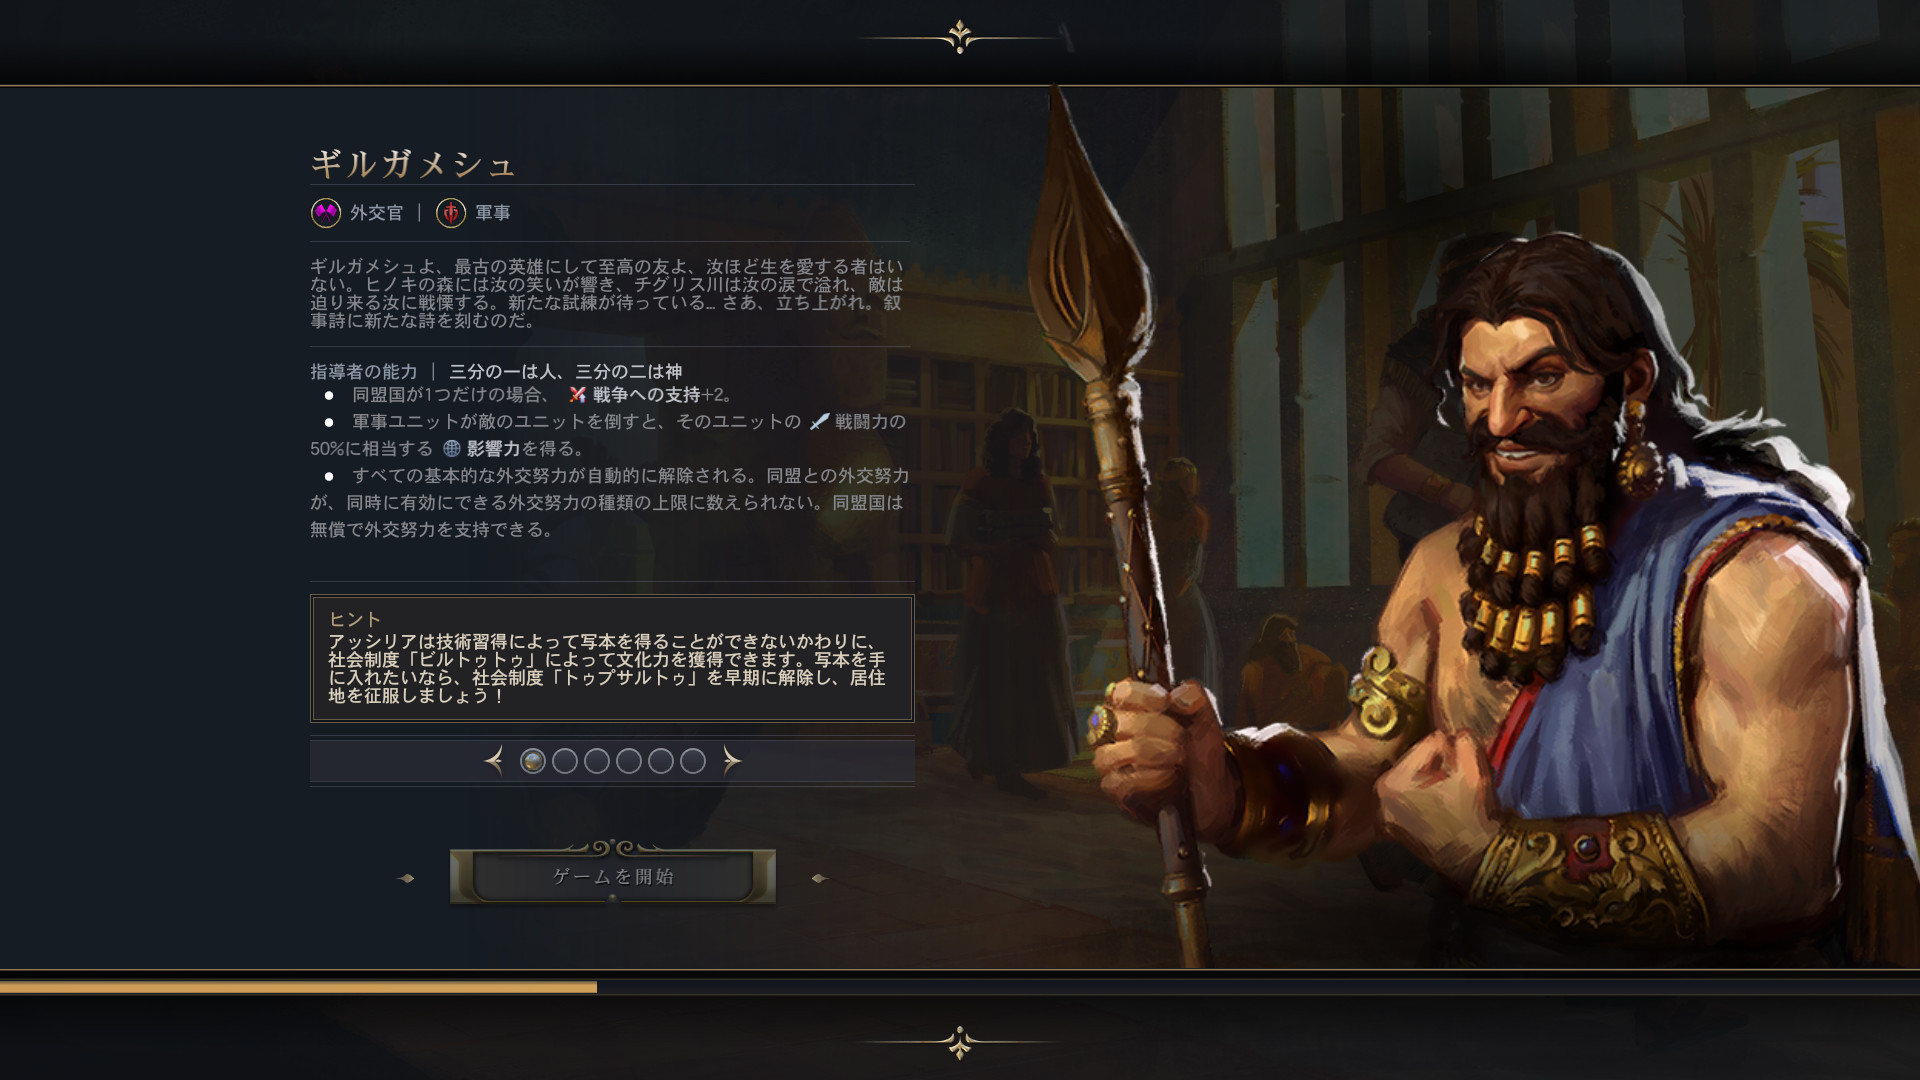Click the globe influence icon
This screenshot has height=1080, width=1920.
pyautogui.click(x=452, y=449)
